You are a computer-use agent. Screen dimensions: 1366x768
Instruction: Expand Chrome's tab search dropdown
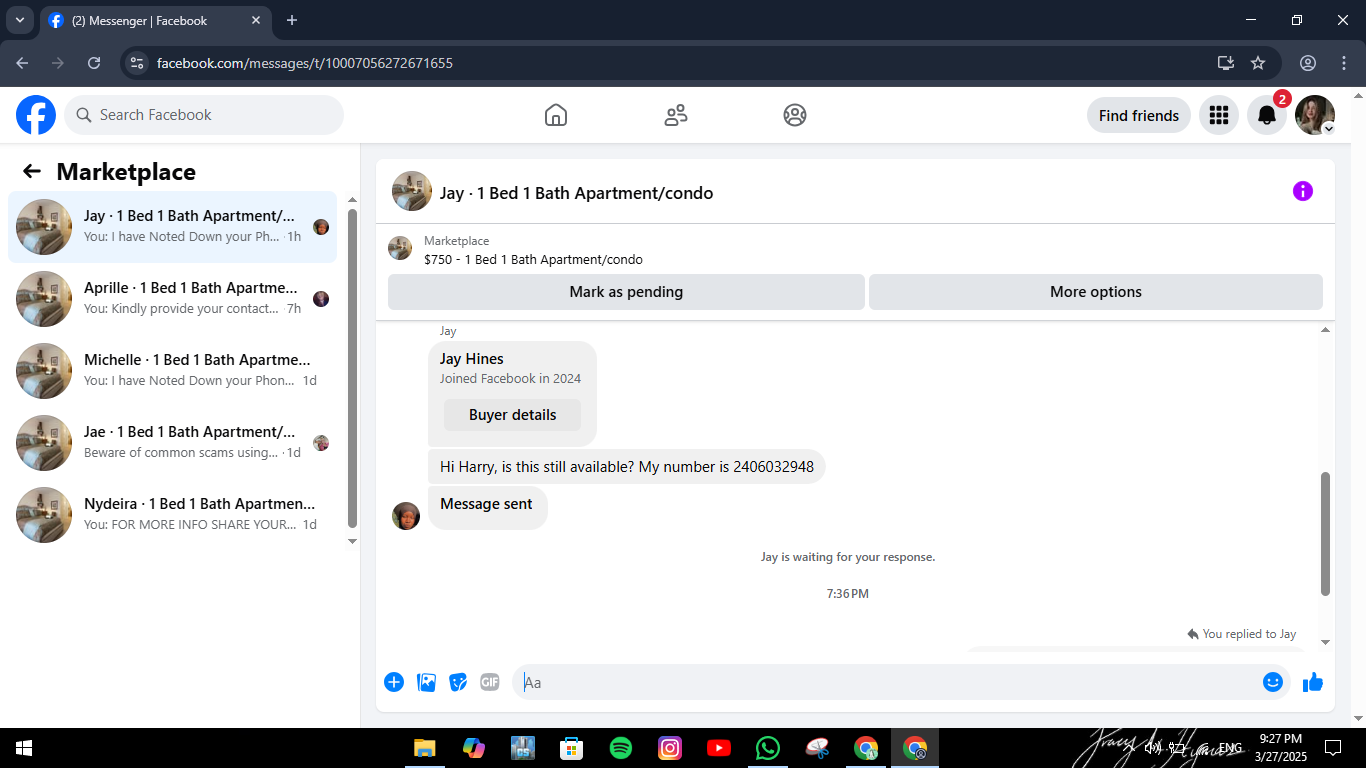coord(19,20)
